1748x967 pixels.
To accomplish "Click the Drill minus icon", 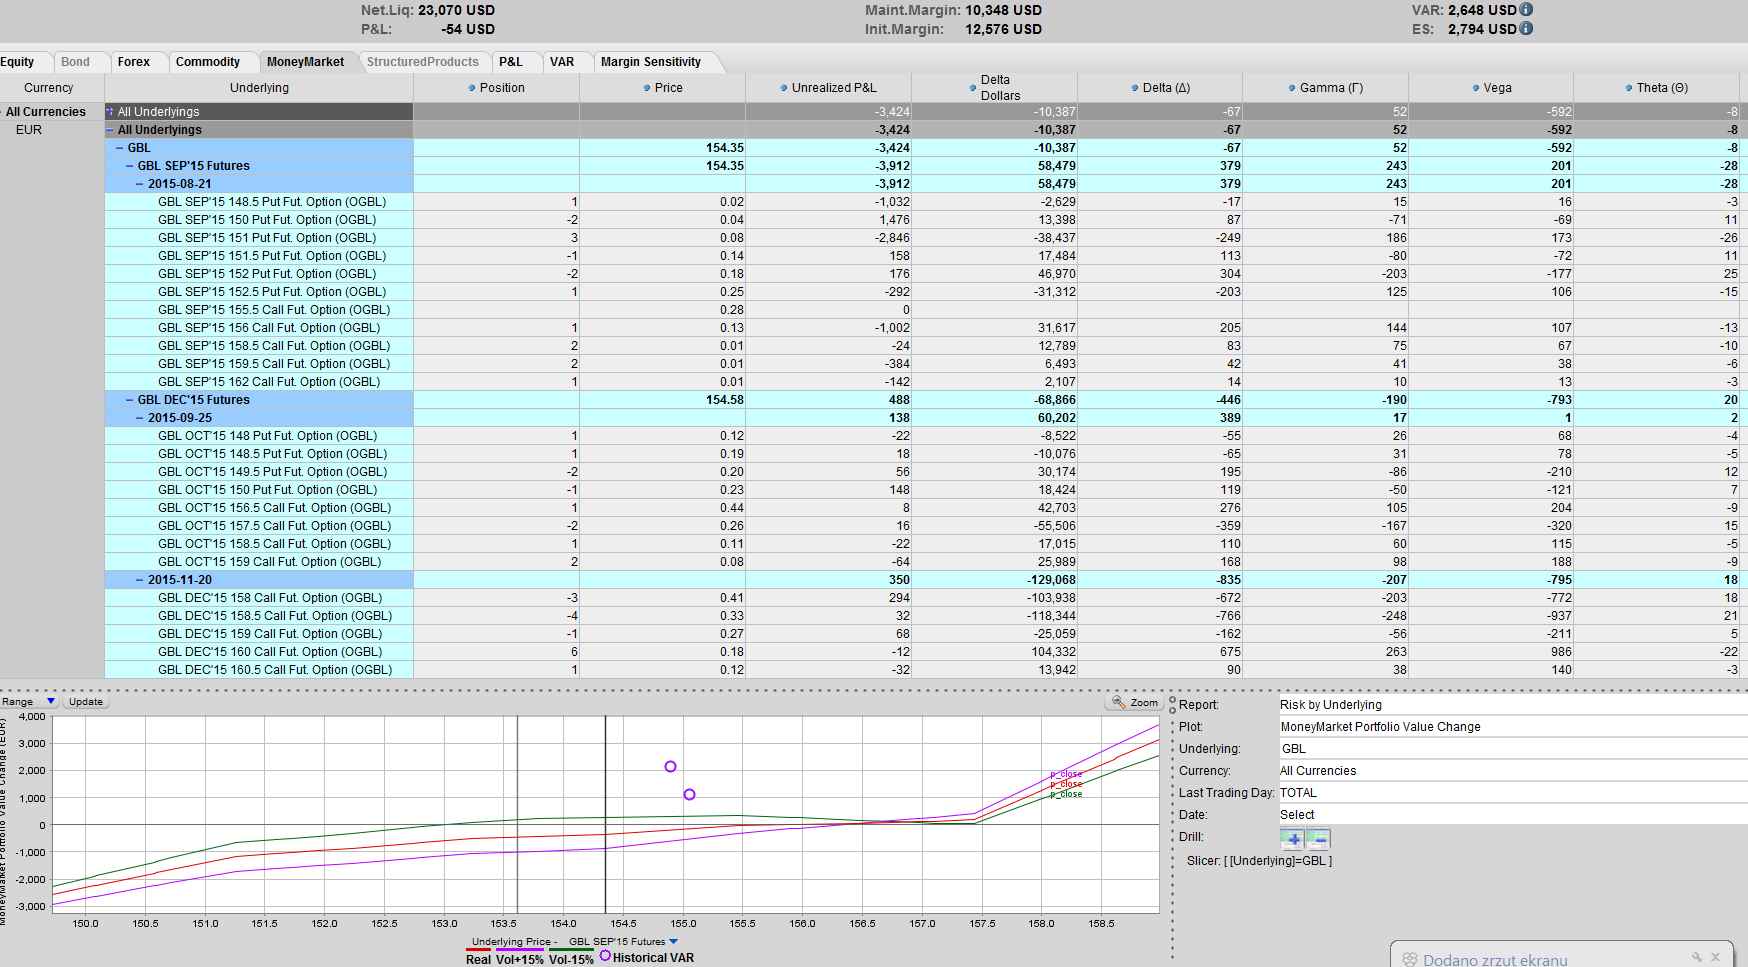I will (x=1318, y=839).
